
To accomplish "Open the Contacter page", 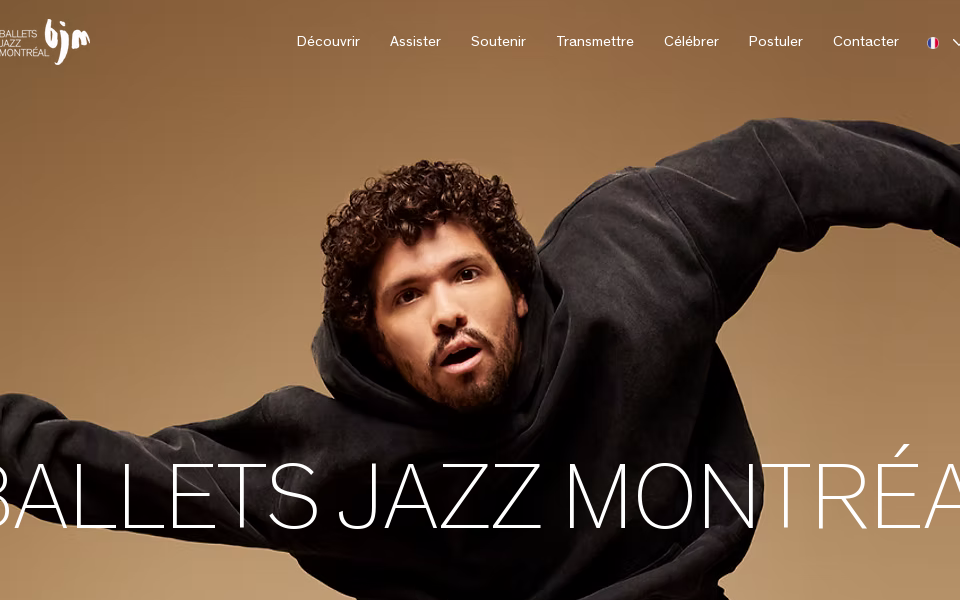I will click(x=866, y=42).
